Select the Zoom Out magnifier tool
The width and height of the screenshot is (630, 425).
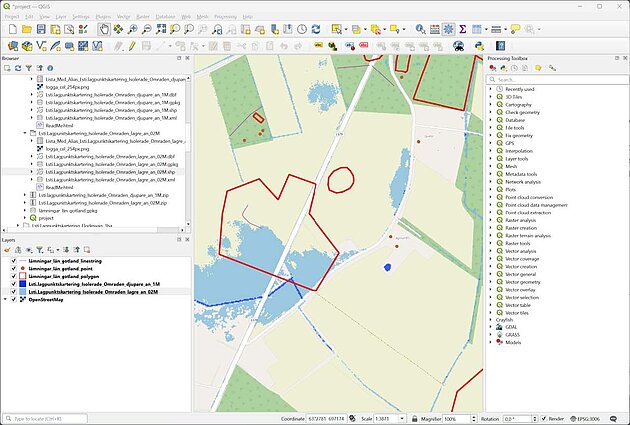pos(147,29)
